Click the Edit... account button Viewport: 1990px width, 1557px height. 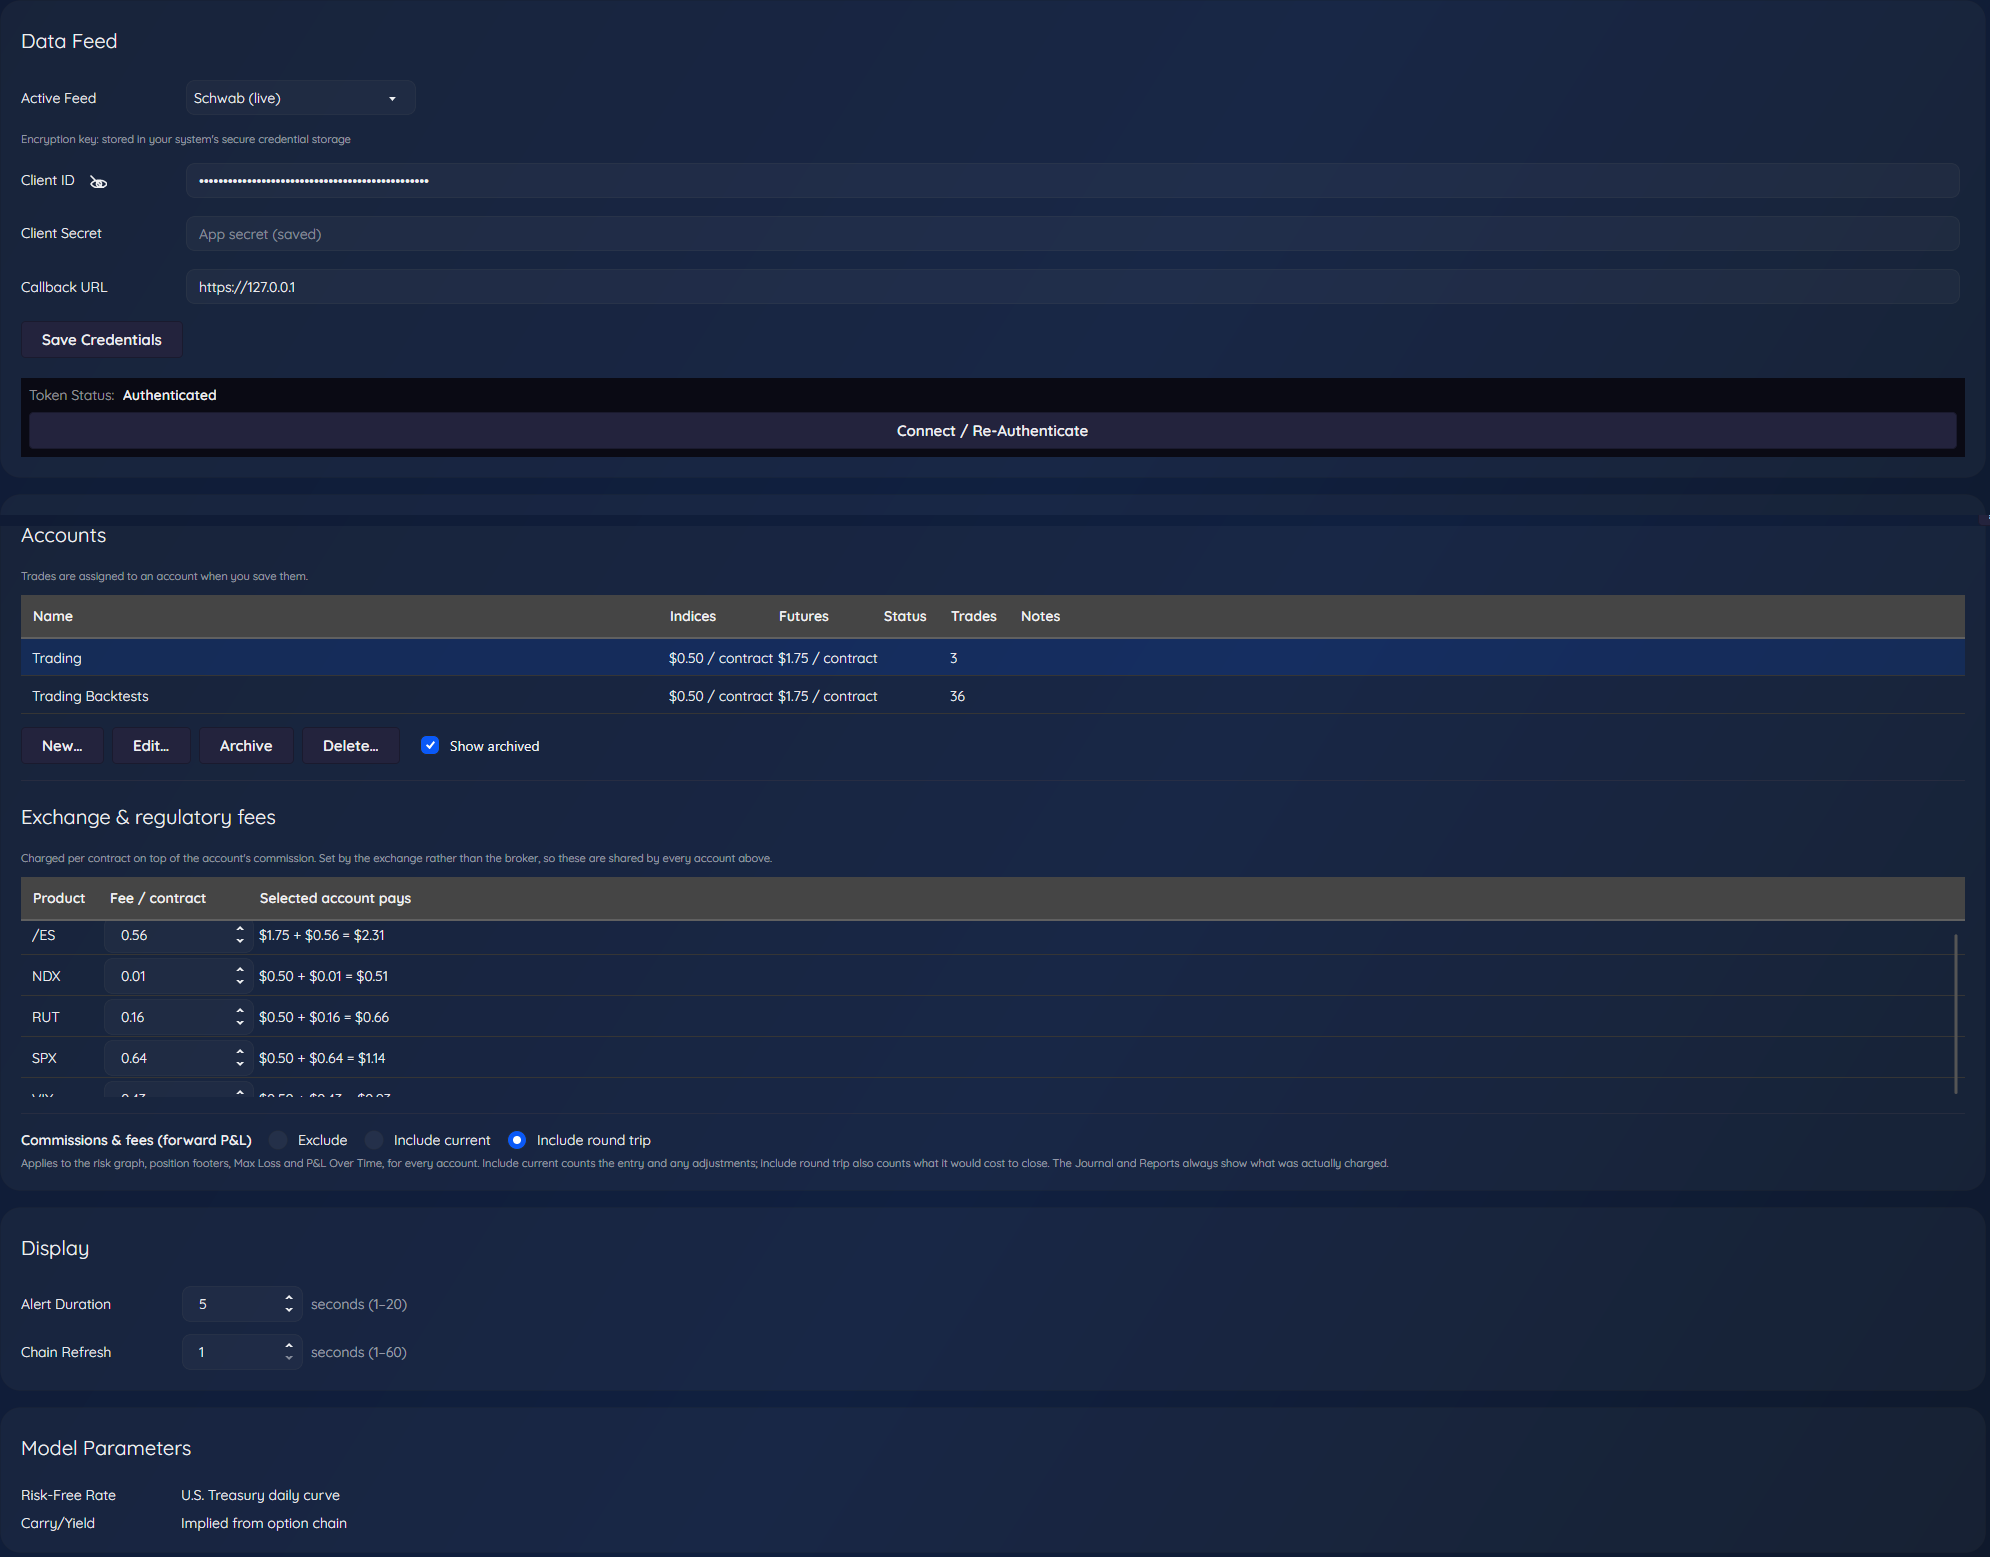tap(151, 746)
